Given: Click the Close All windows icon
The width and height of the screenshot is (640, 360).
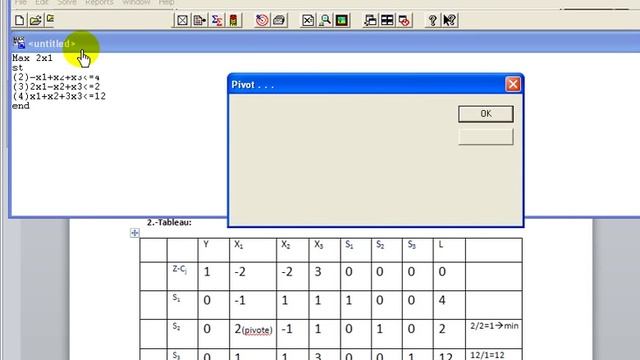Looking at the screenshot, I should point(404,20).
